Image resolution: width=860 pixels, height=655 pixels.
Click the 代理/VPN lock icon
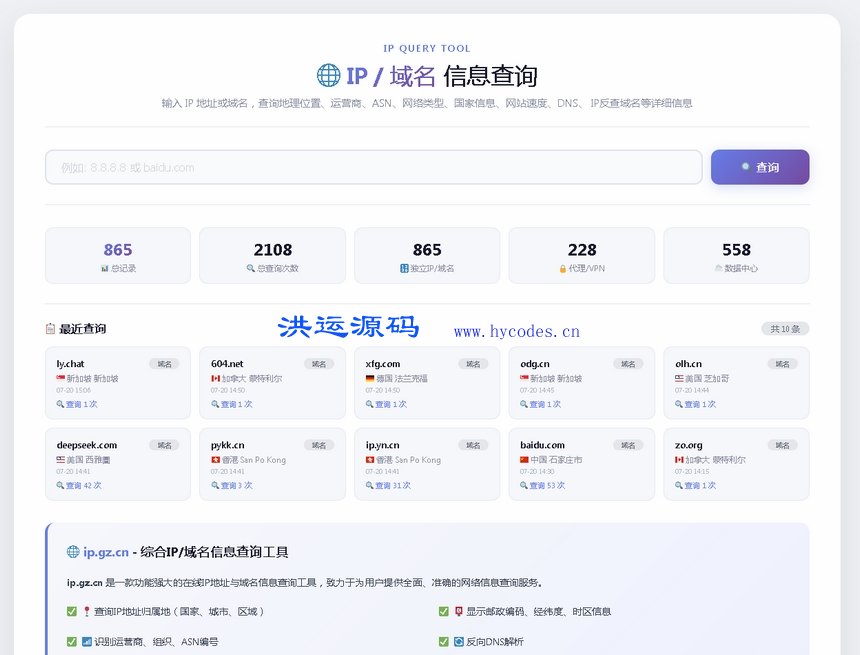pos(563,269)
